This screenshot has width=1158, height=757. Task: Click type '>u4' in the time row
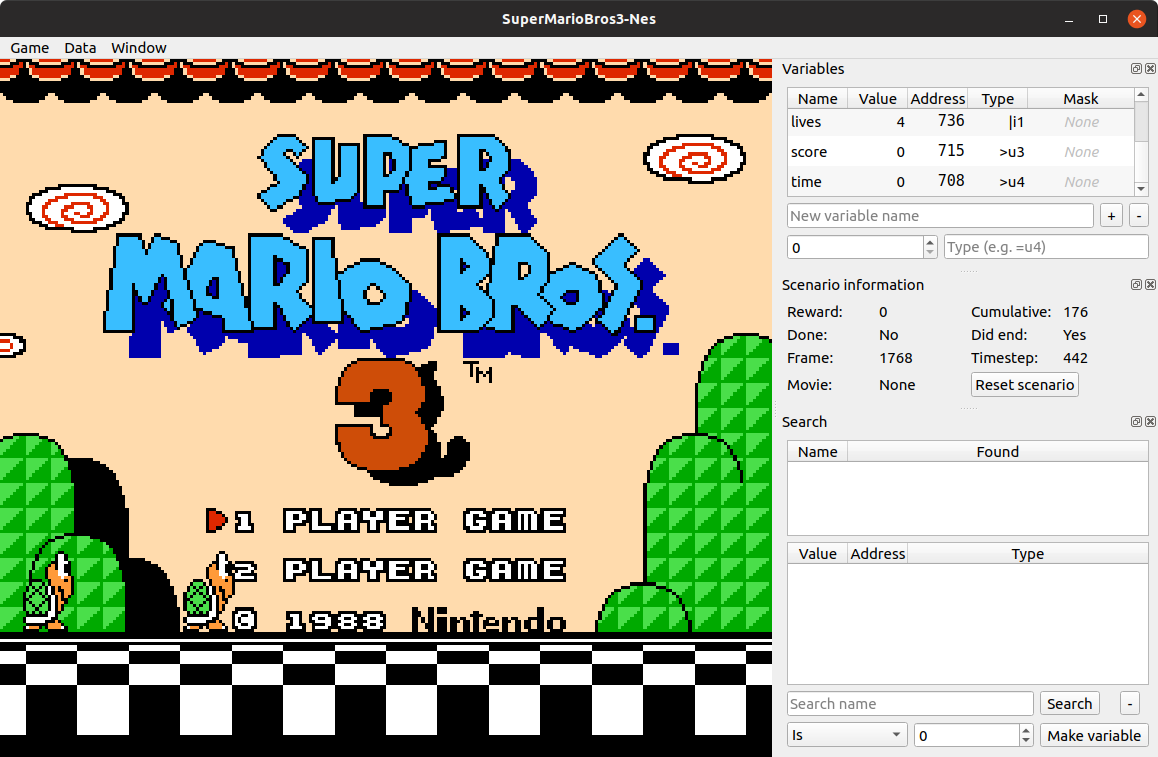pos(1012,182)
